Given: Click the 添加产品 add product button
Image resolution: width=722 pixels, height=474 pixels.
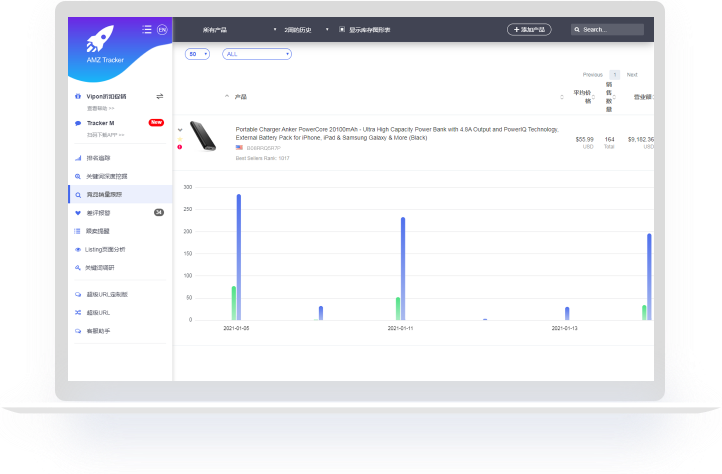Looking at the screenshot, I should pos(529,30).
